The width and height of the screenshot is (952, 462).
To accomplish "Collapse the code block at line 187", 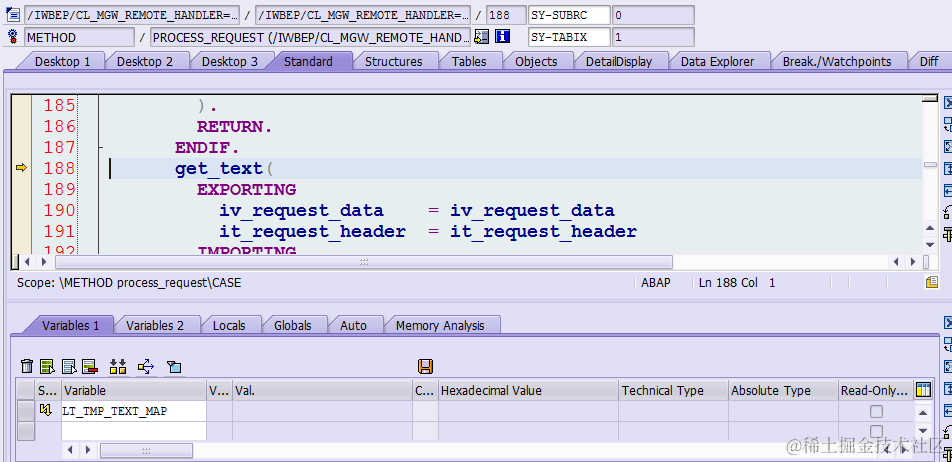I will click(x=100, y=147).
